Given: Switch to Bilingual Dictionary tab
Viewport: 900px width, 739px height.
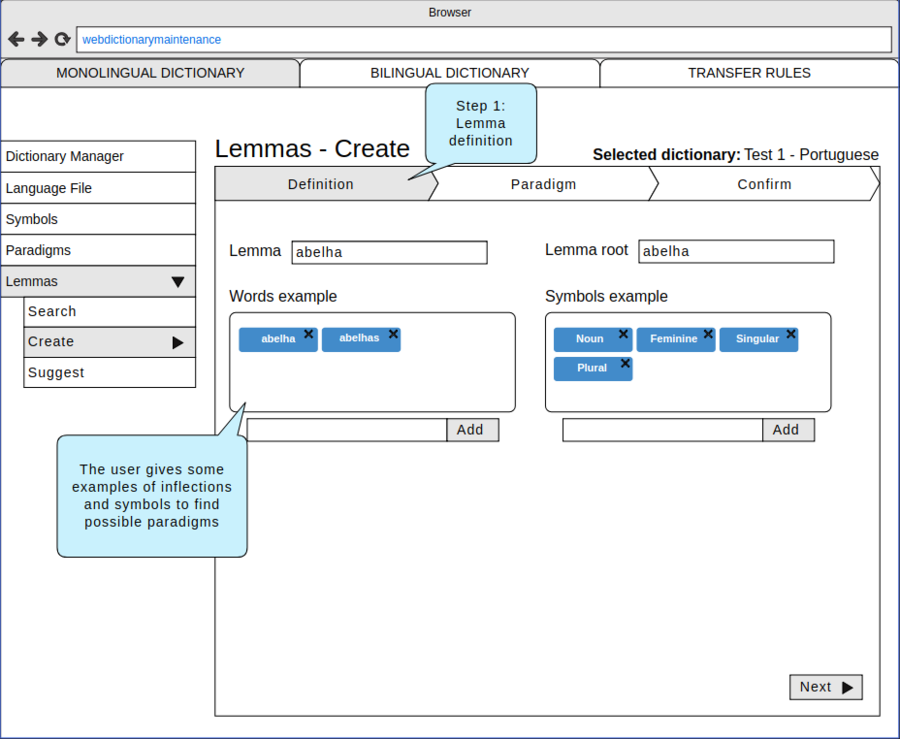Looking at the screenshot, I should tap(449, 73).
